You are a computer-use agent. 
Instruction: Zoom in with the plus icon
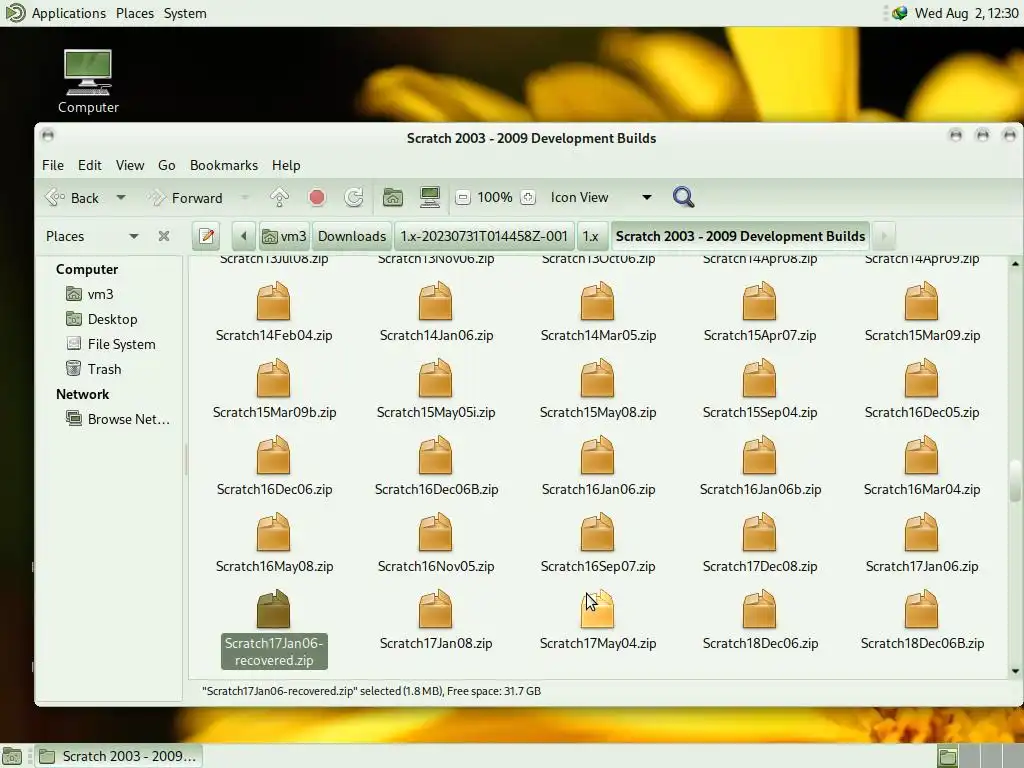pyautogui.click(x=528, y=197)
